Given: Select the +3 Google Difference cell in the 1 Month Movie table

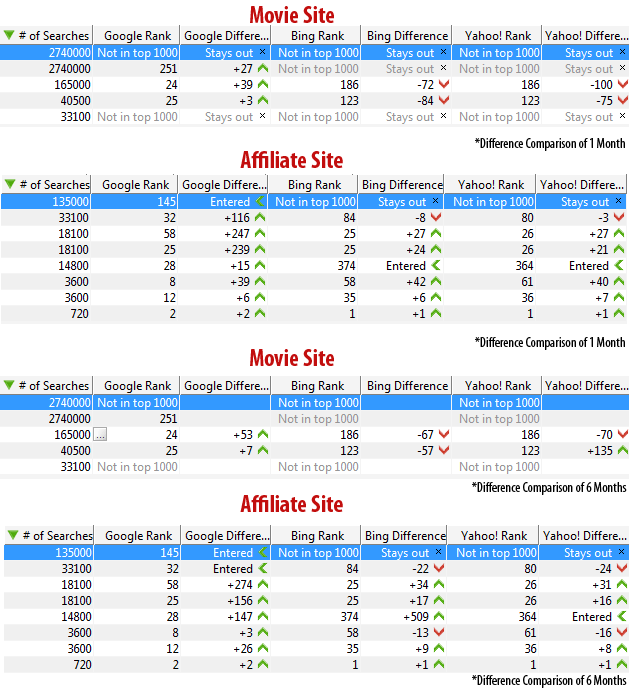Looking at the screenshot, I should [x=226, y=100].
